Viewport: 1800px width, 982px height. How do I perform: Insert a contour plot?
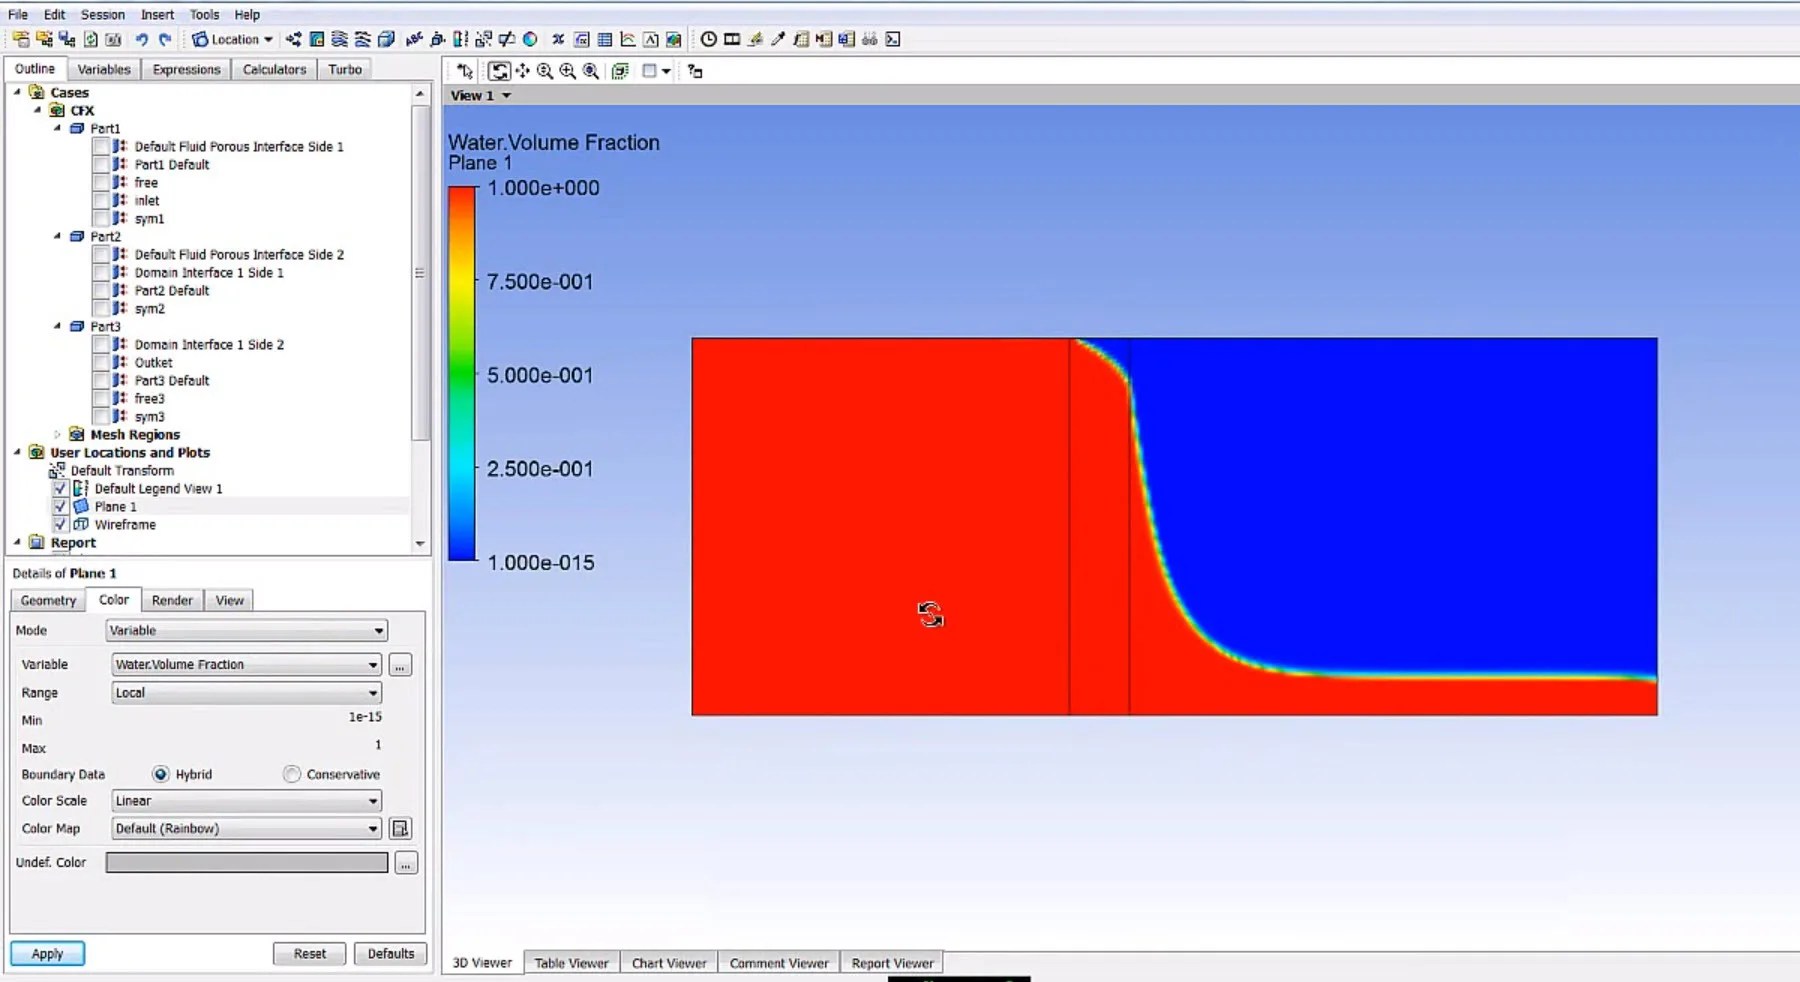pos(315,40)
